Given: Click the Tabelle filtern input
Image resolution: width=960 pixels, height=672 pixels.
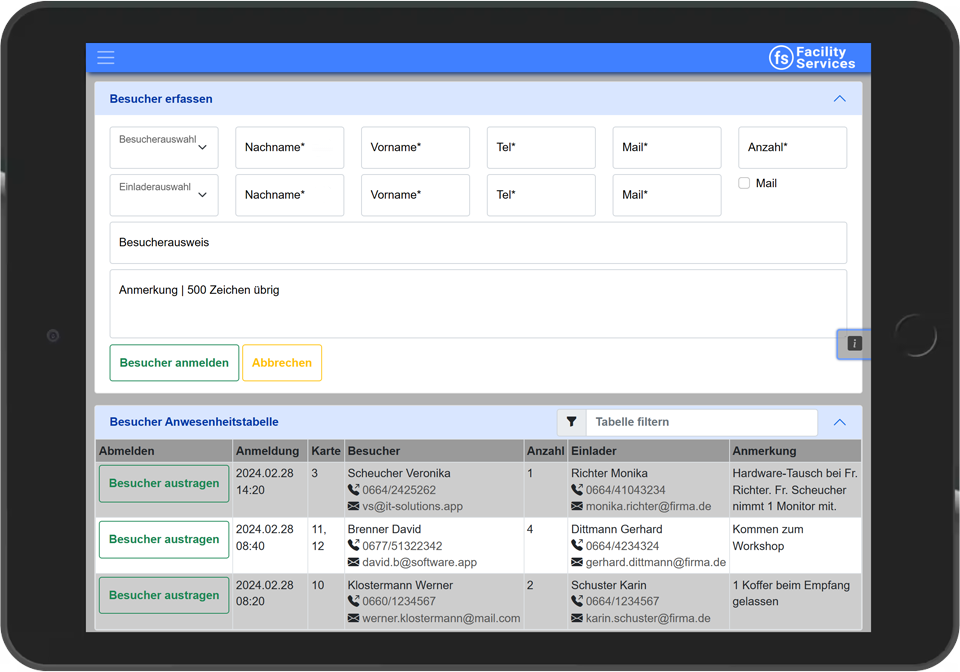Looking at the screenshot, I should [x=702, y=422].
